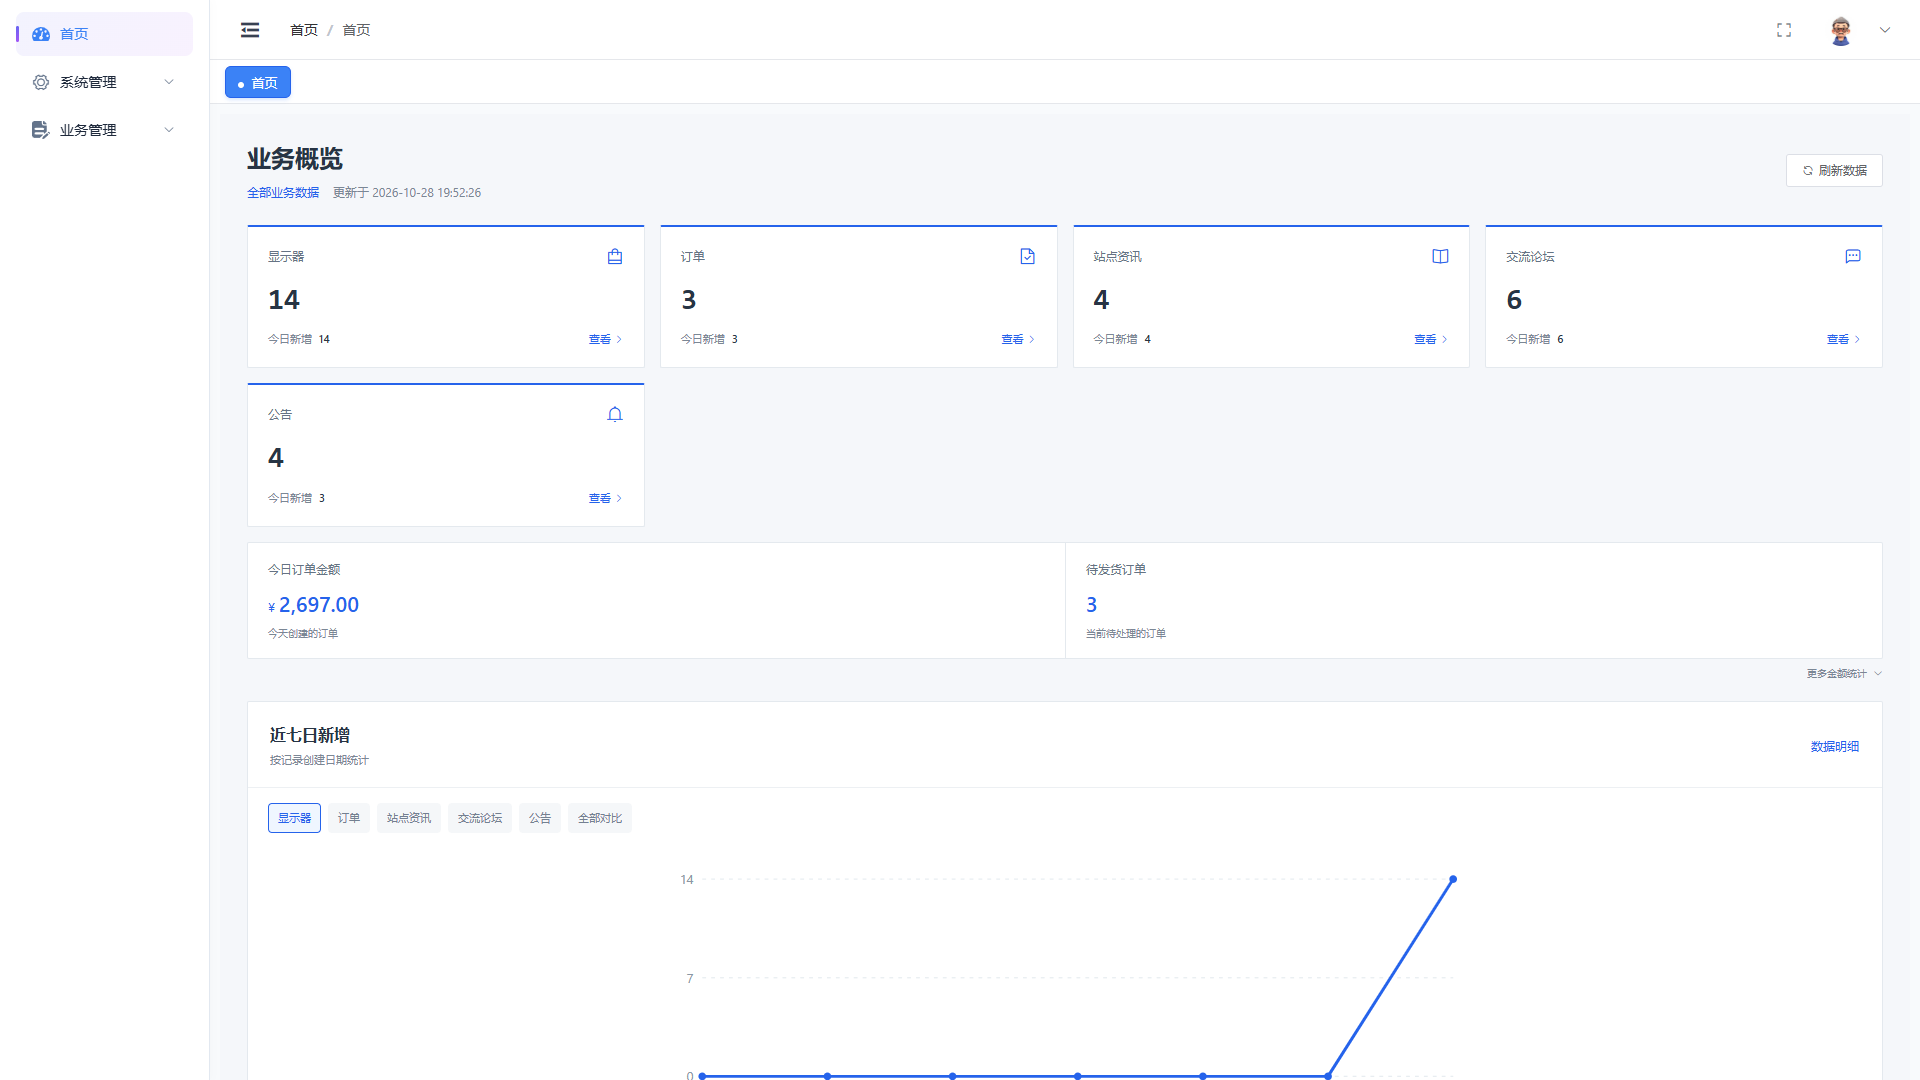Select the 订单 chart filter tab
1920x1080 pixels.
[349, 818]
